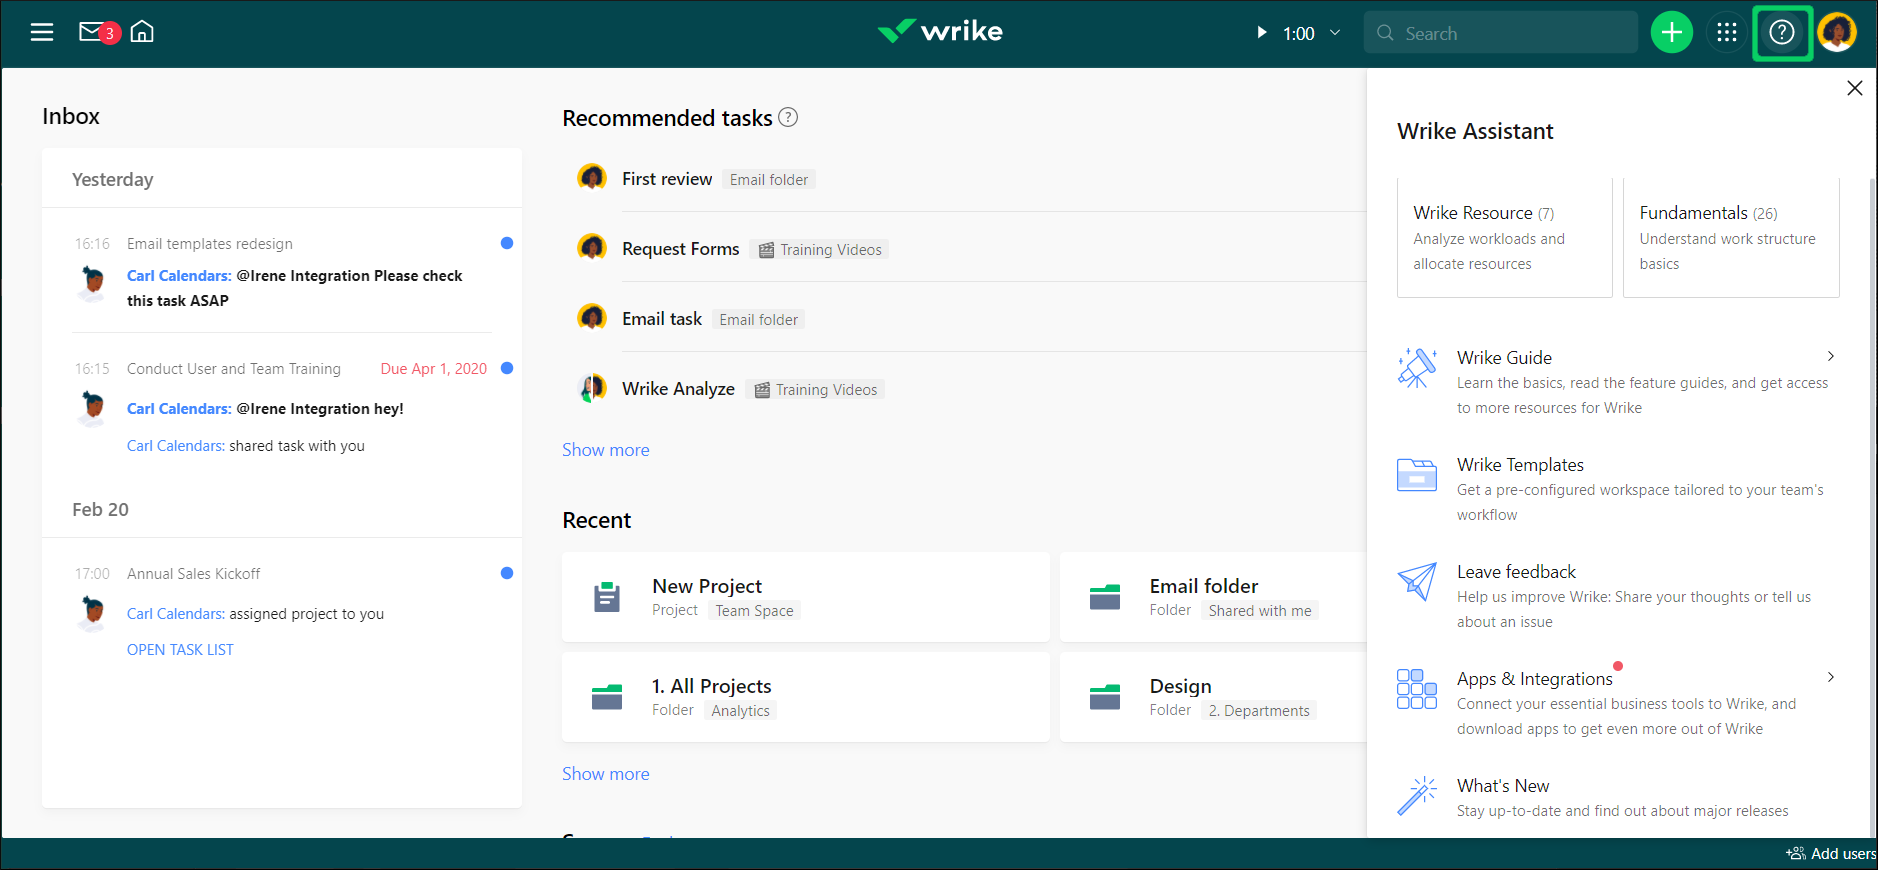The image size is (1878, 870).
Task: Open the Email task recommended task
Action: point(662,319)
